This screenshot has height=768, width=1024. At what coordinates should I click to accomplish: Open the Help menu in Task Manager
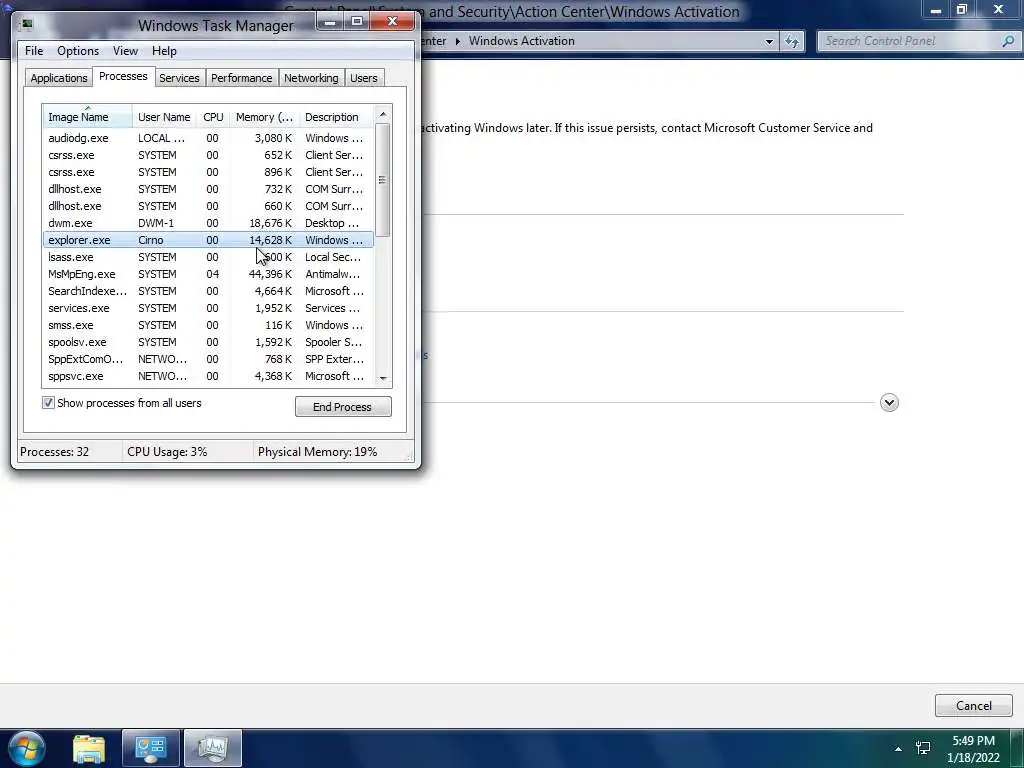pos(164,51)
